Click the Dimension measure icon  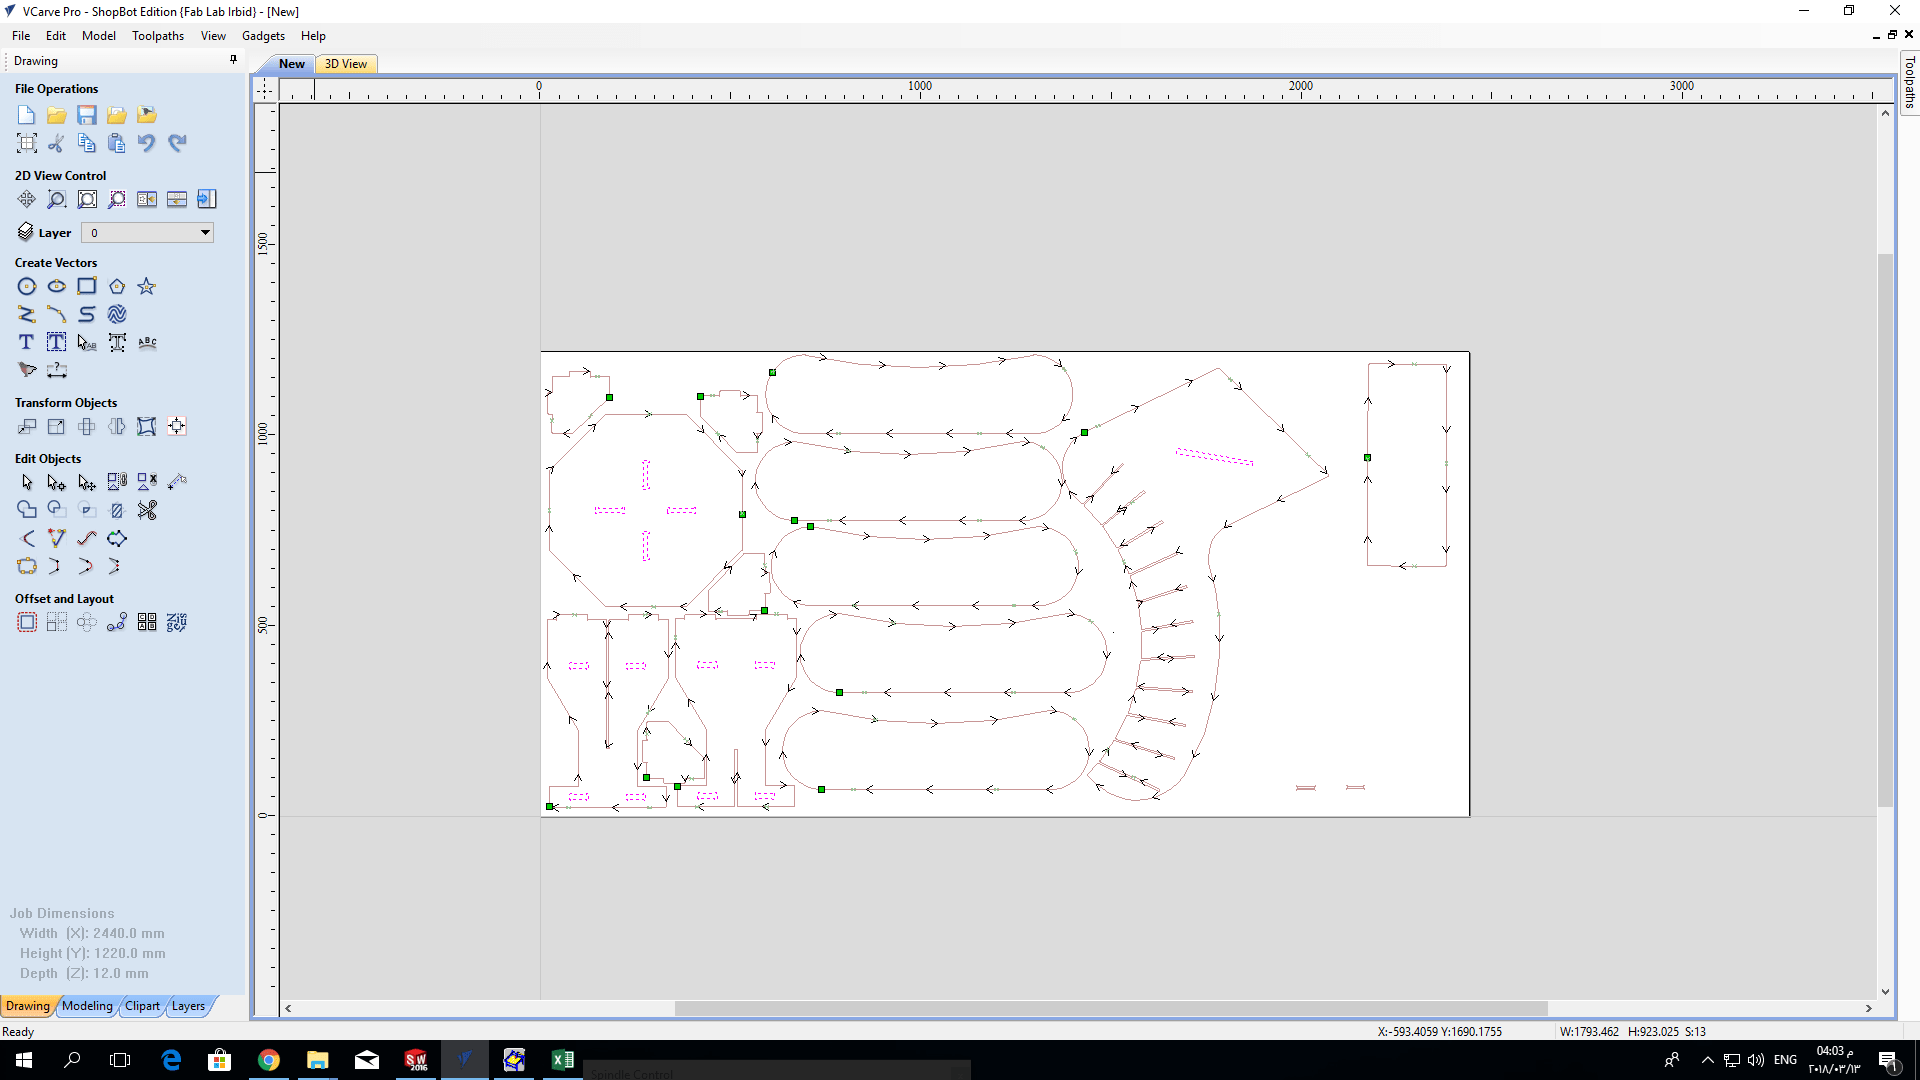point(57,370)
